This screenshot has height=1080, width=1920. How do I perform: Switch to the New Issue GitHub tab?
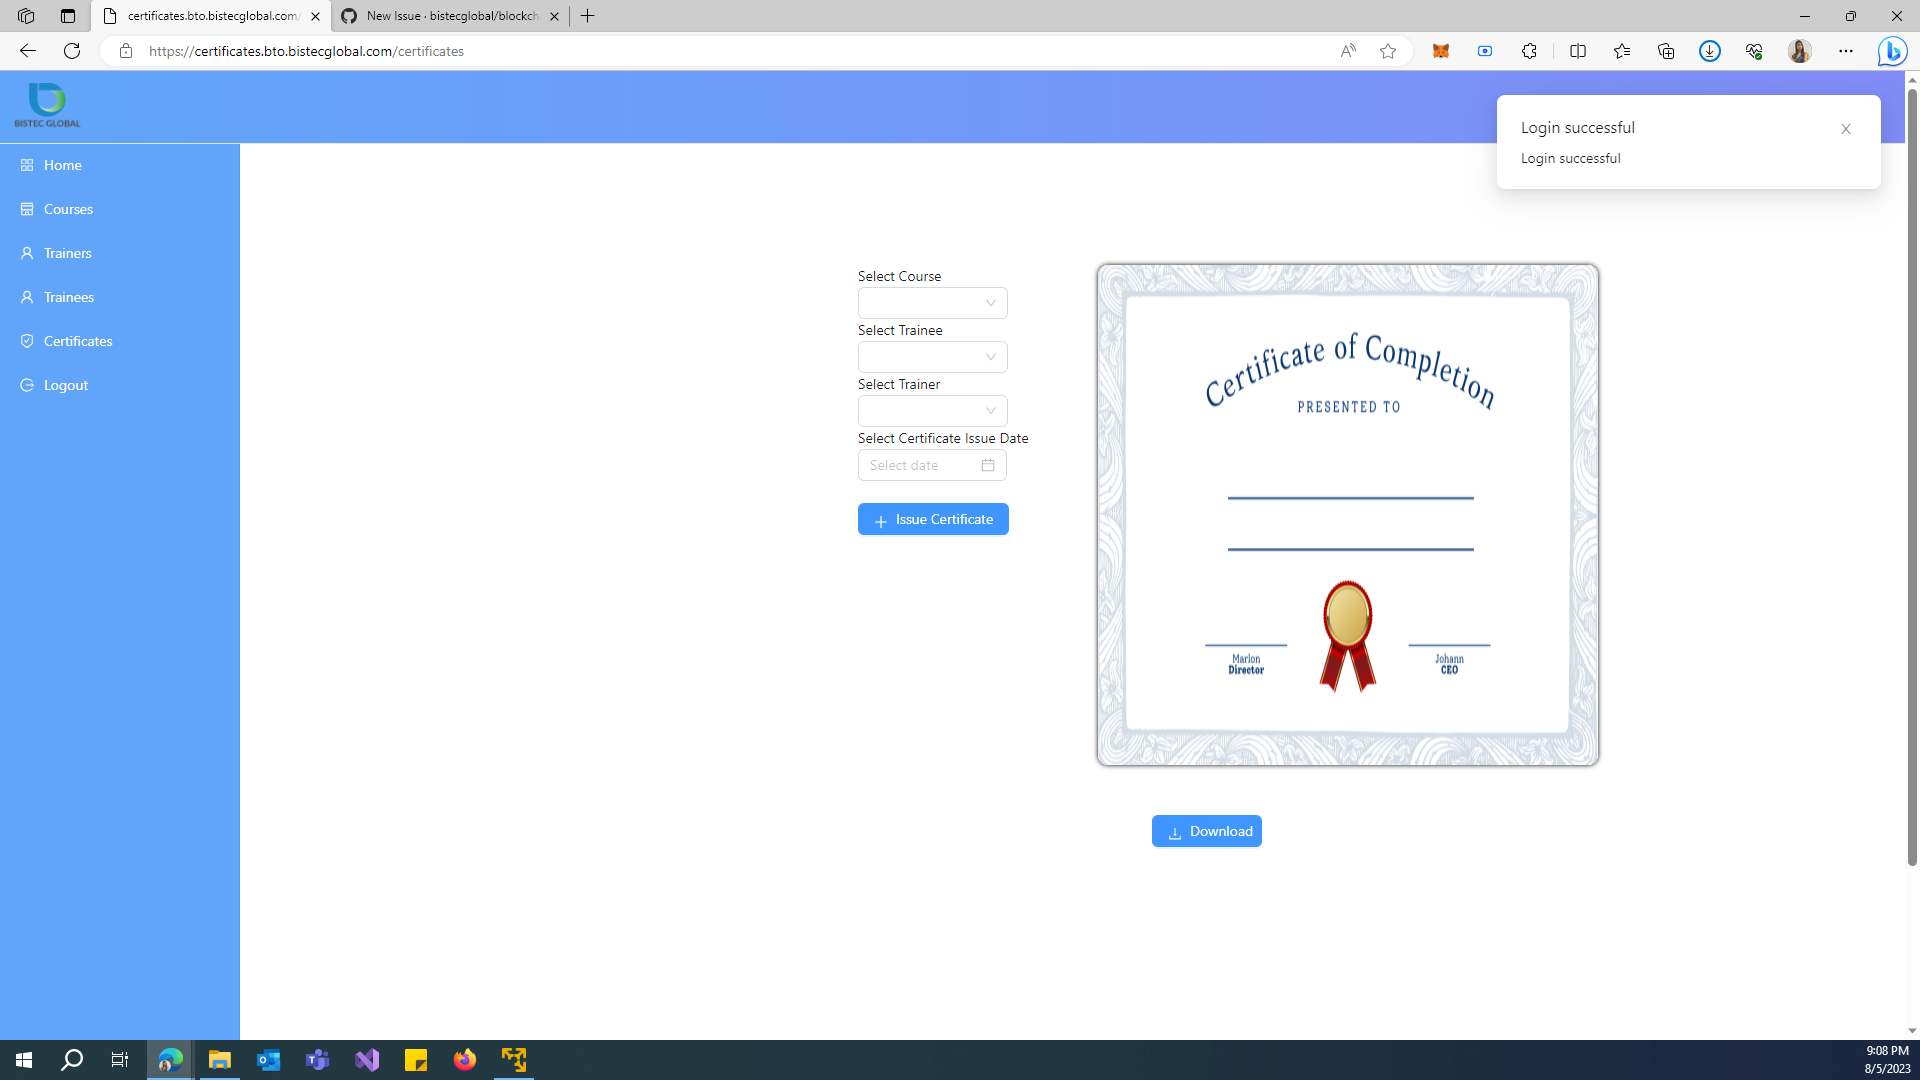(x=440, y=16)
